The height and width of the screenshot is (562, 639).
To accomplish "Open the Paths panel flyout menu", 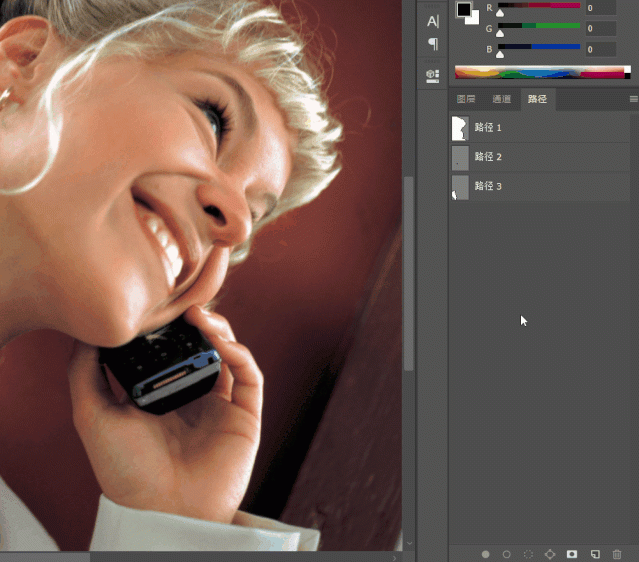I will [633, 99].
